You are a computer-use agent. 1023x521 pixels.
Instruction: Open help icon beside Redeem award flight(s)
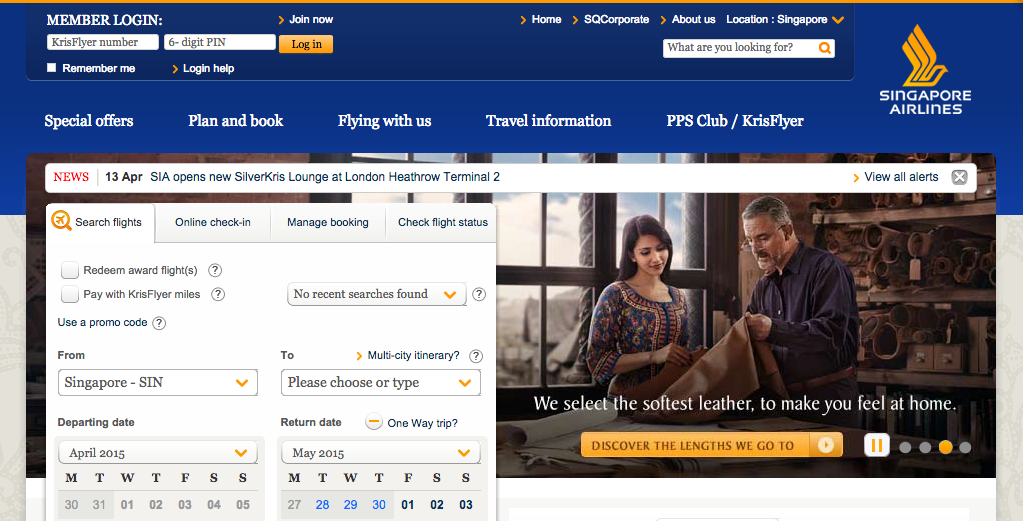[x=215, y=270]
